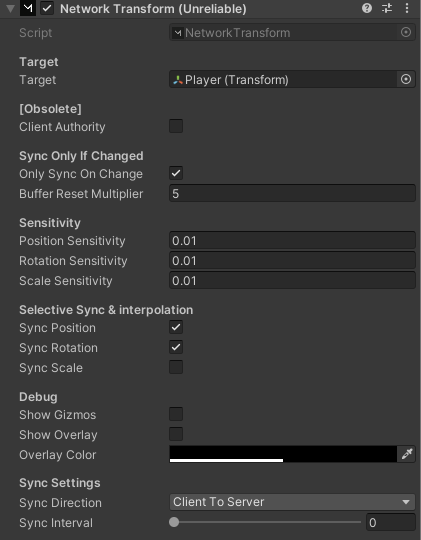421x540 pixels.
Task: Open the Overlay Color swatch
Action: pyautogui.click(x=283, y=454)
